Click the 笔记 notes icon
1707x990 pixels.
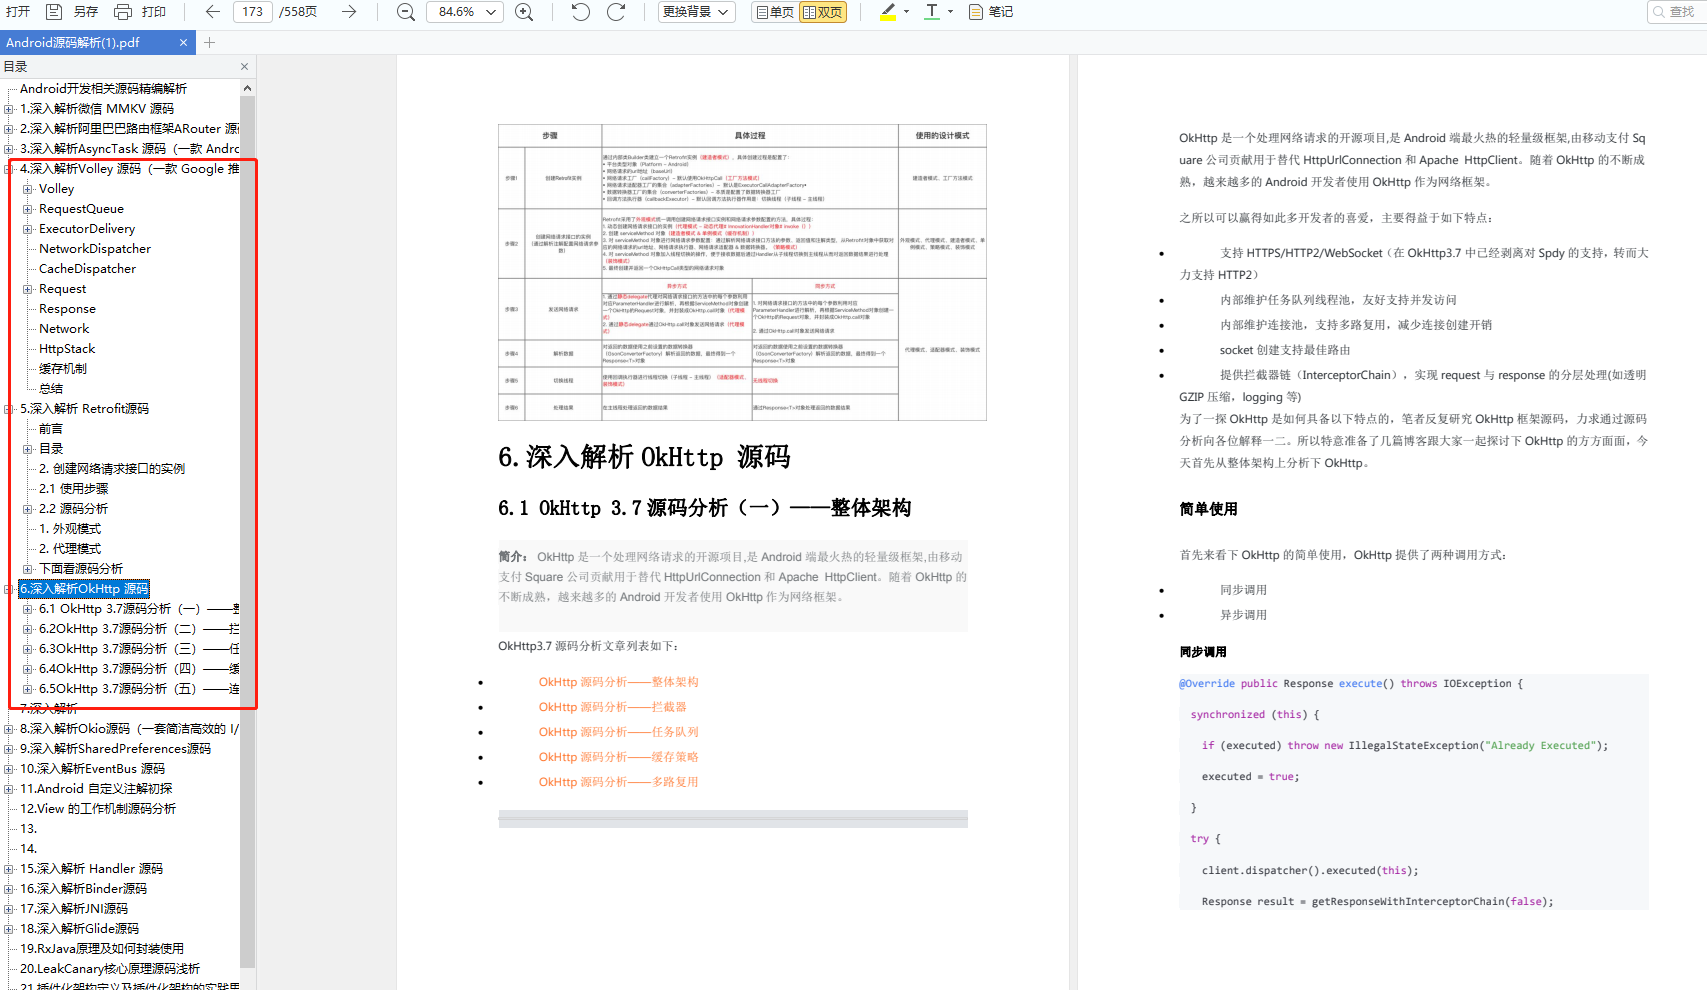(976, 12)
